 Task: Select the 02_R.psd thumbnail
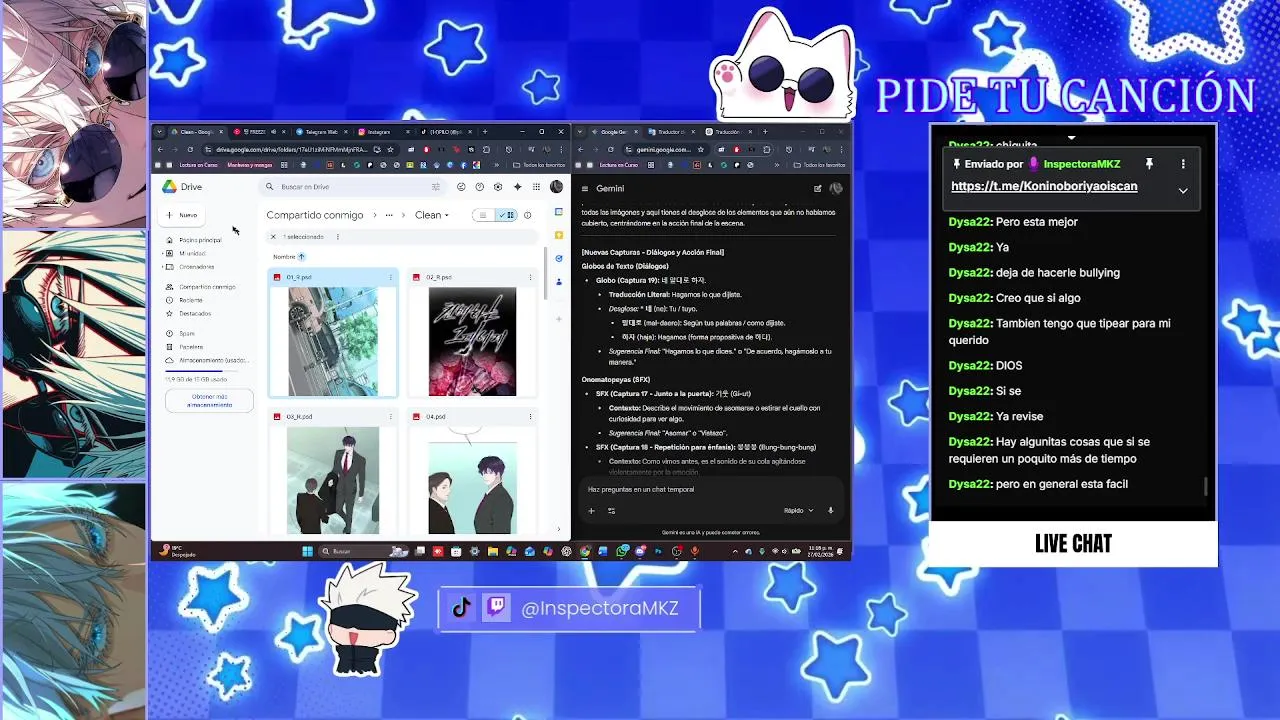click(x=472, y=341)
